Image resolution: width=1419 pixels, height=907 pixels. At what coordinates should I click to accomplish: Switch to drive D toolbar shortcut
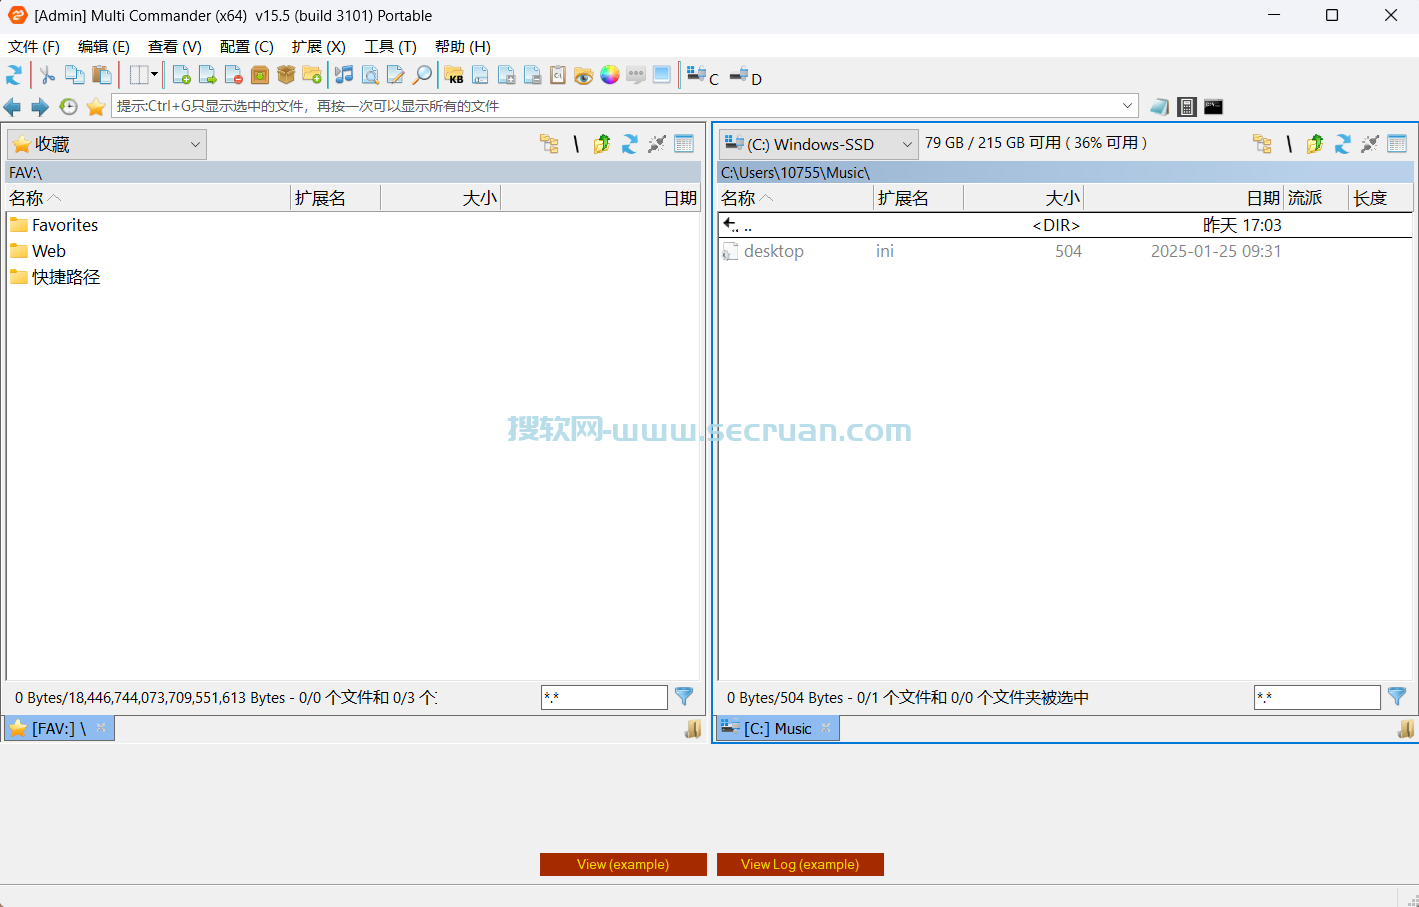coord(746,76)
